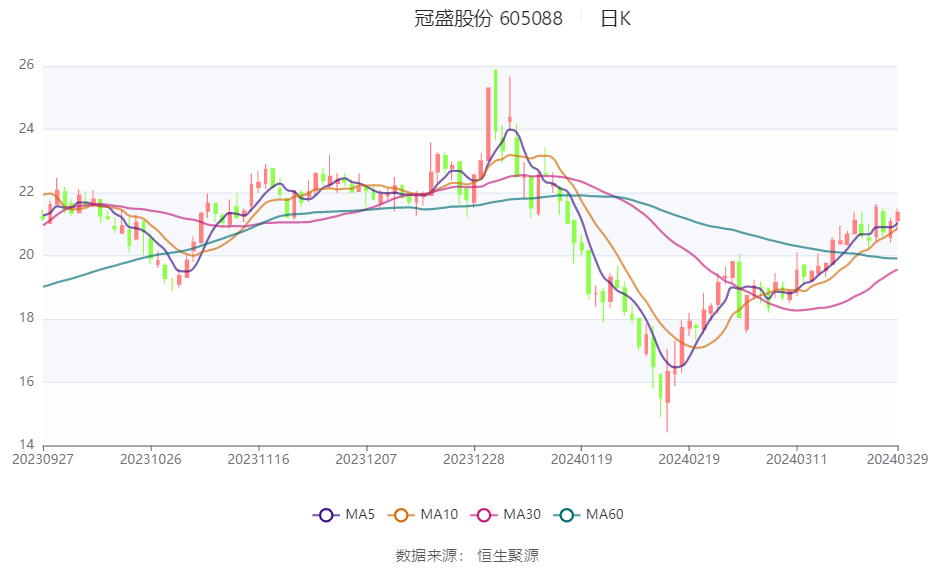Toggle the MA10 series via its text label
The image size is (935, 568).
pyautogui.click(x=439, y=515)
